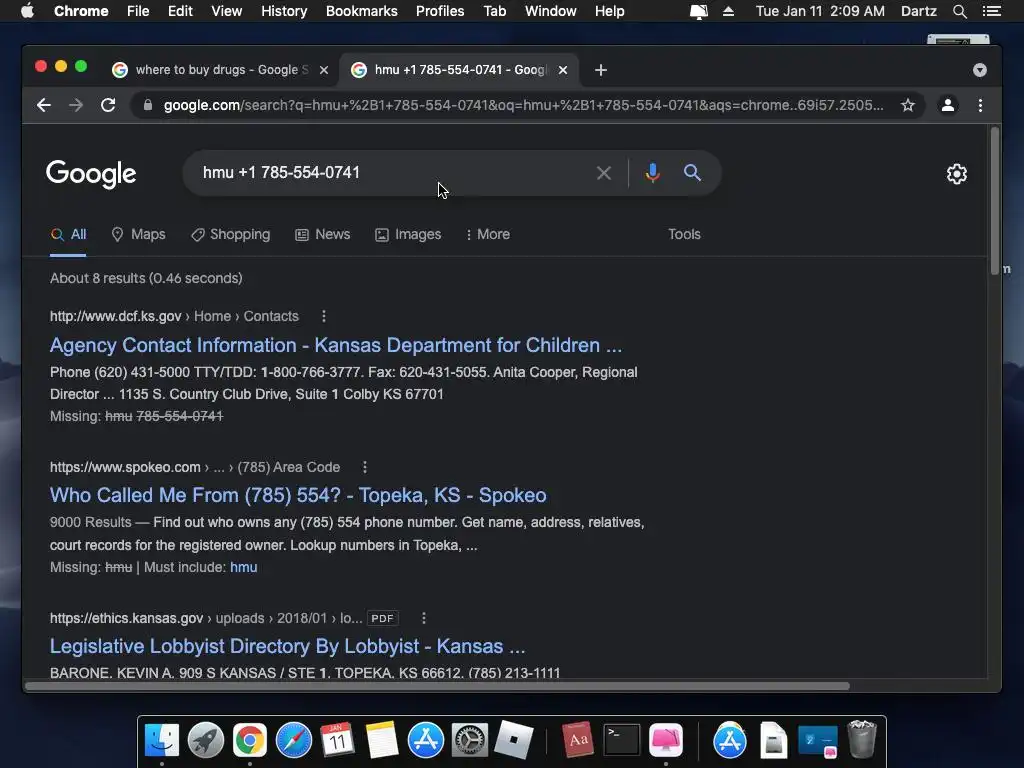Open the Chrome three-dot menu

tap(980, 105)
